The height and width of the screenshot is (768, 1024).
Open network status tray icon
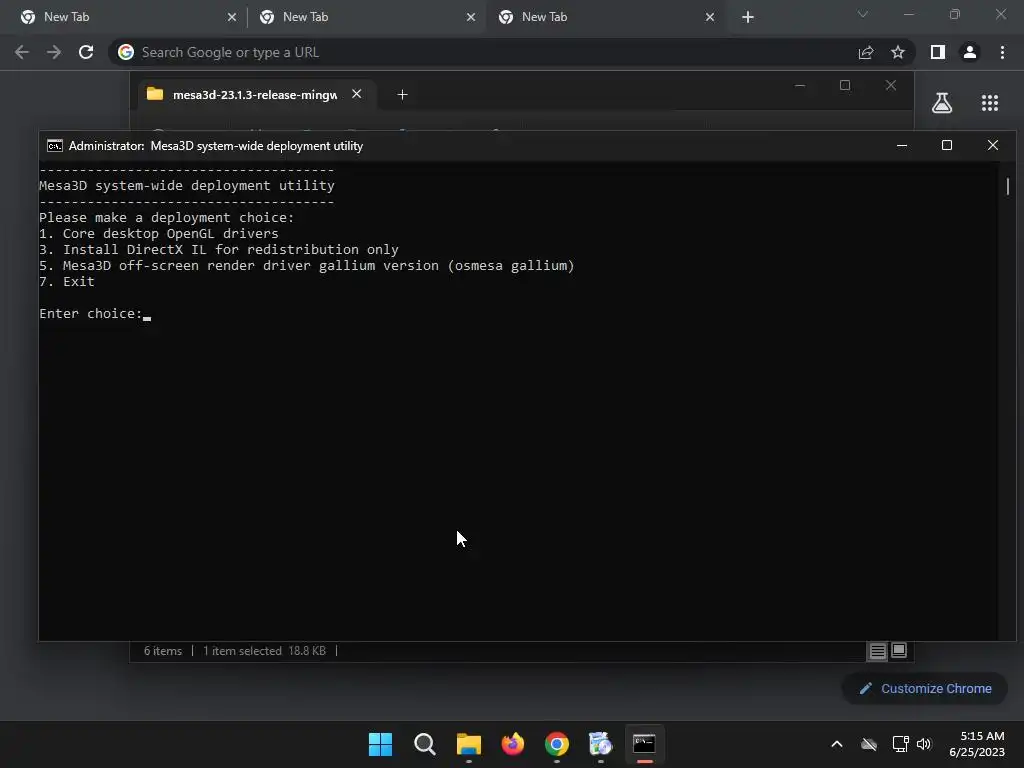(x=900, y=744)
